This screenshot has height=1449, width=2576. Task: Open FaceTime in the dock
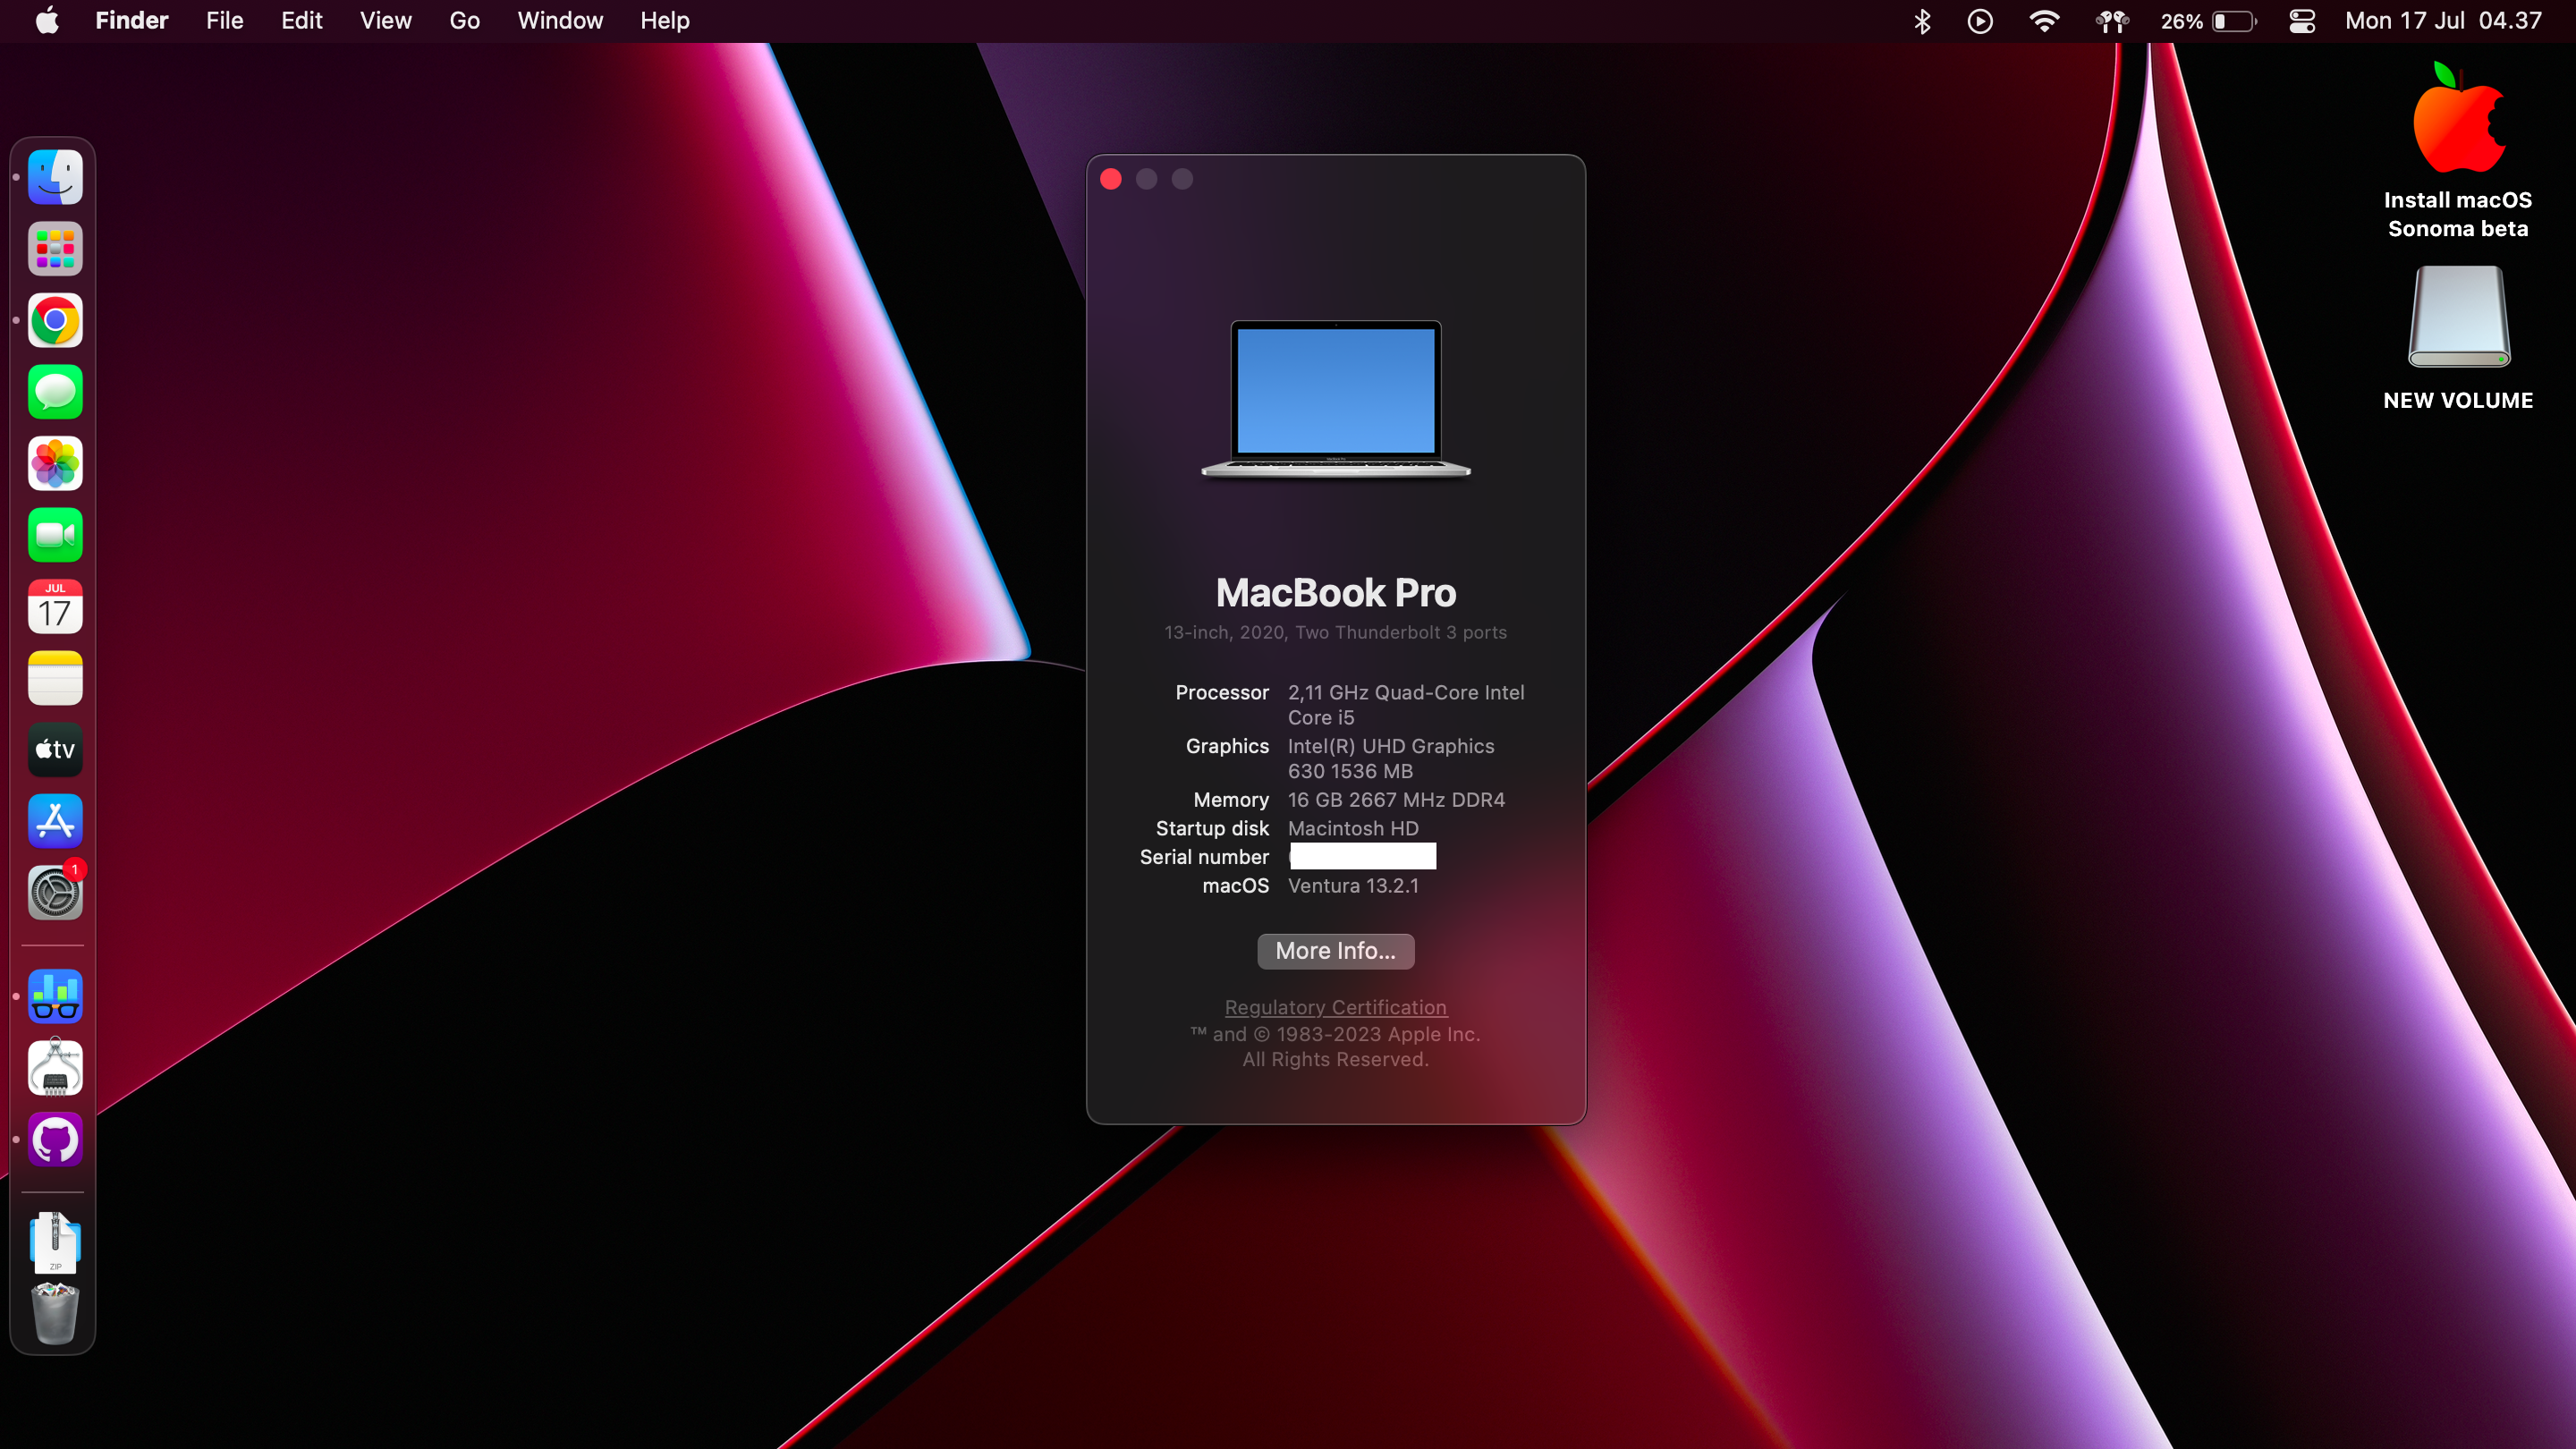click(x=55, y=536)
